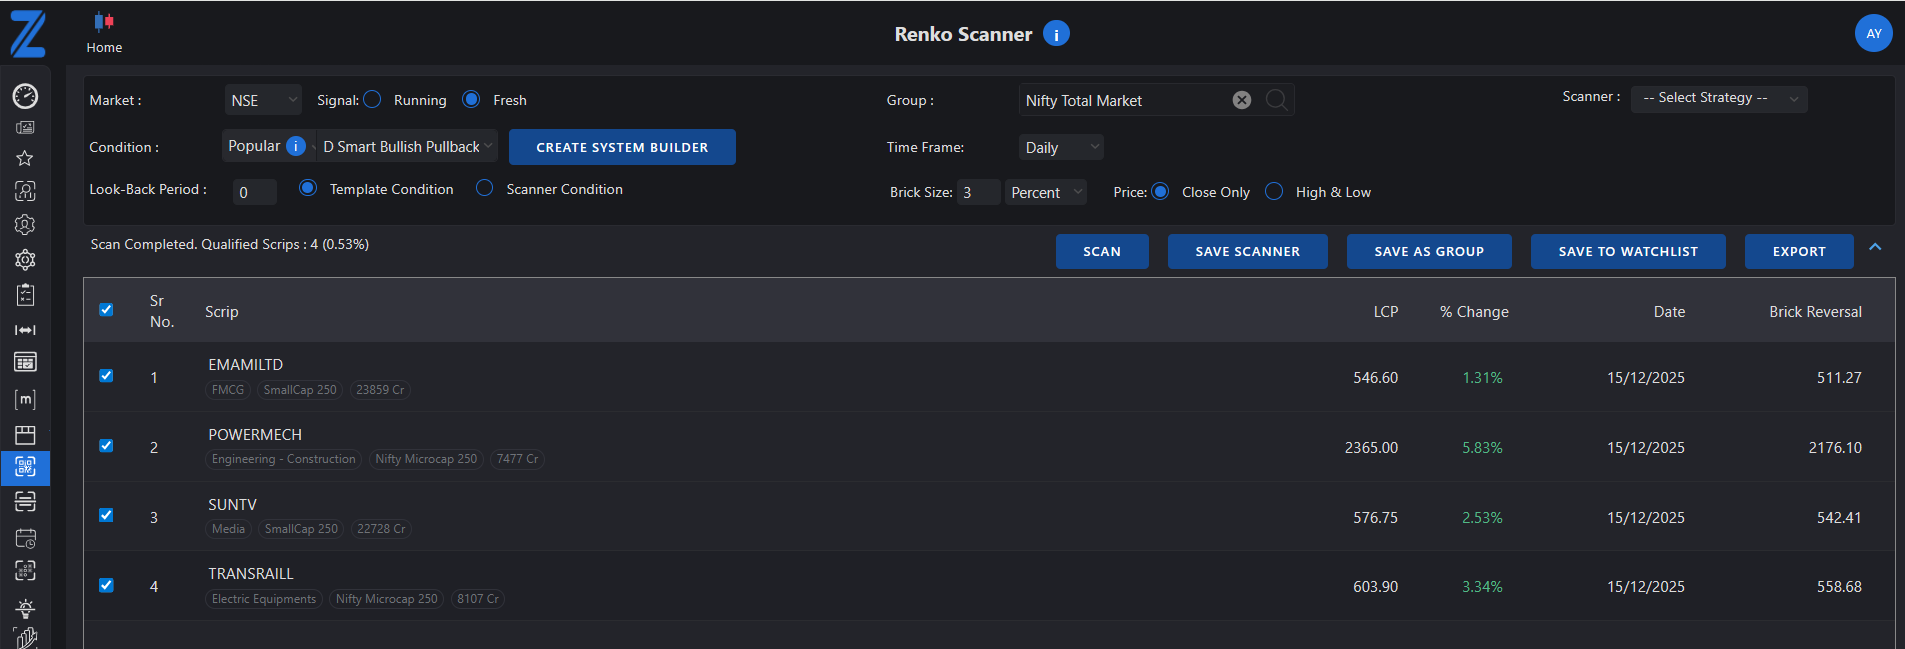
Task: Select High & Low price option
Action: [1274, 191]
